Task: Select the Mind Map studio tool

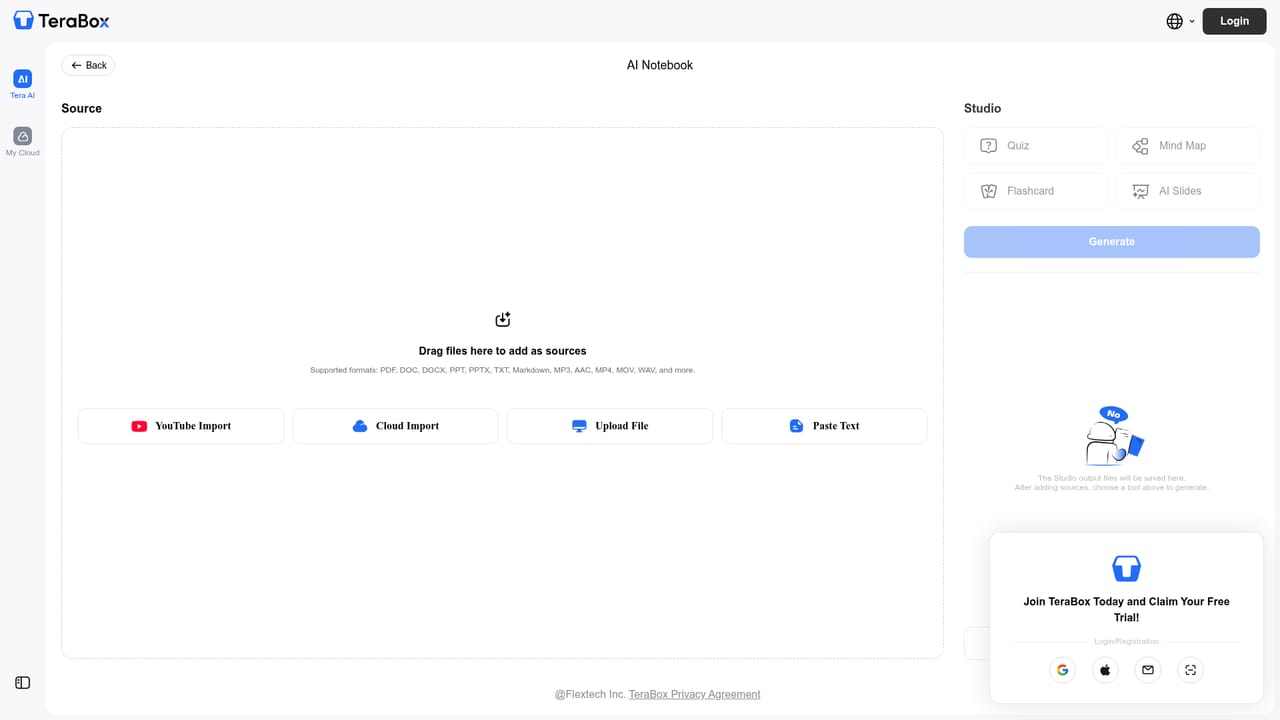Action: (1188, 146)
